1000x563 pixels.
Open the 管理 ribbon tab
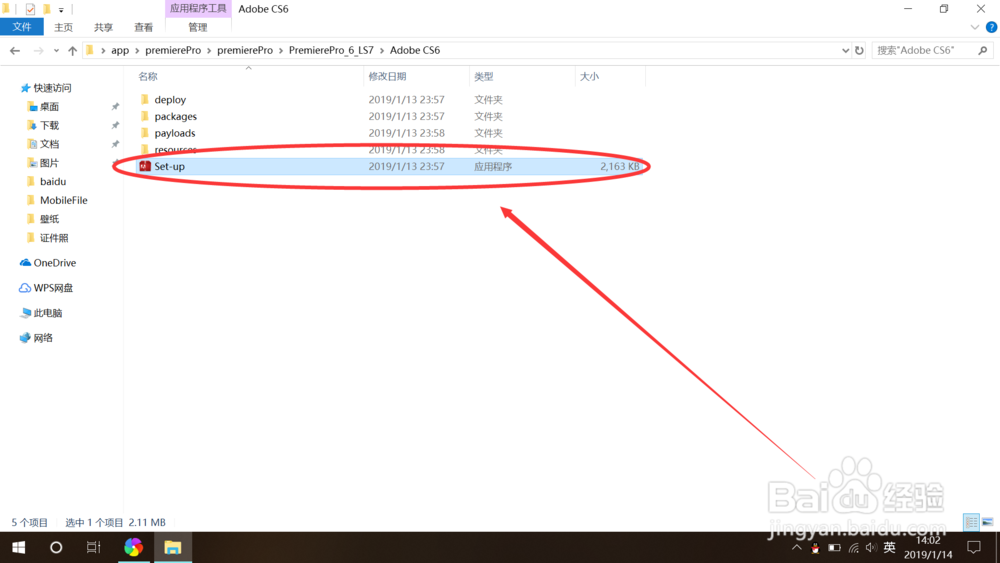pyautogui.click(x=198, y=27)
